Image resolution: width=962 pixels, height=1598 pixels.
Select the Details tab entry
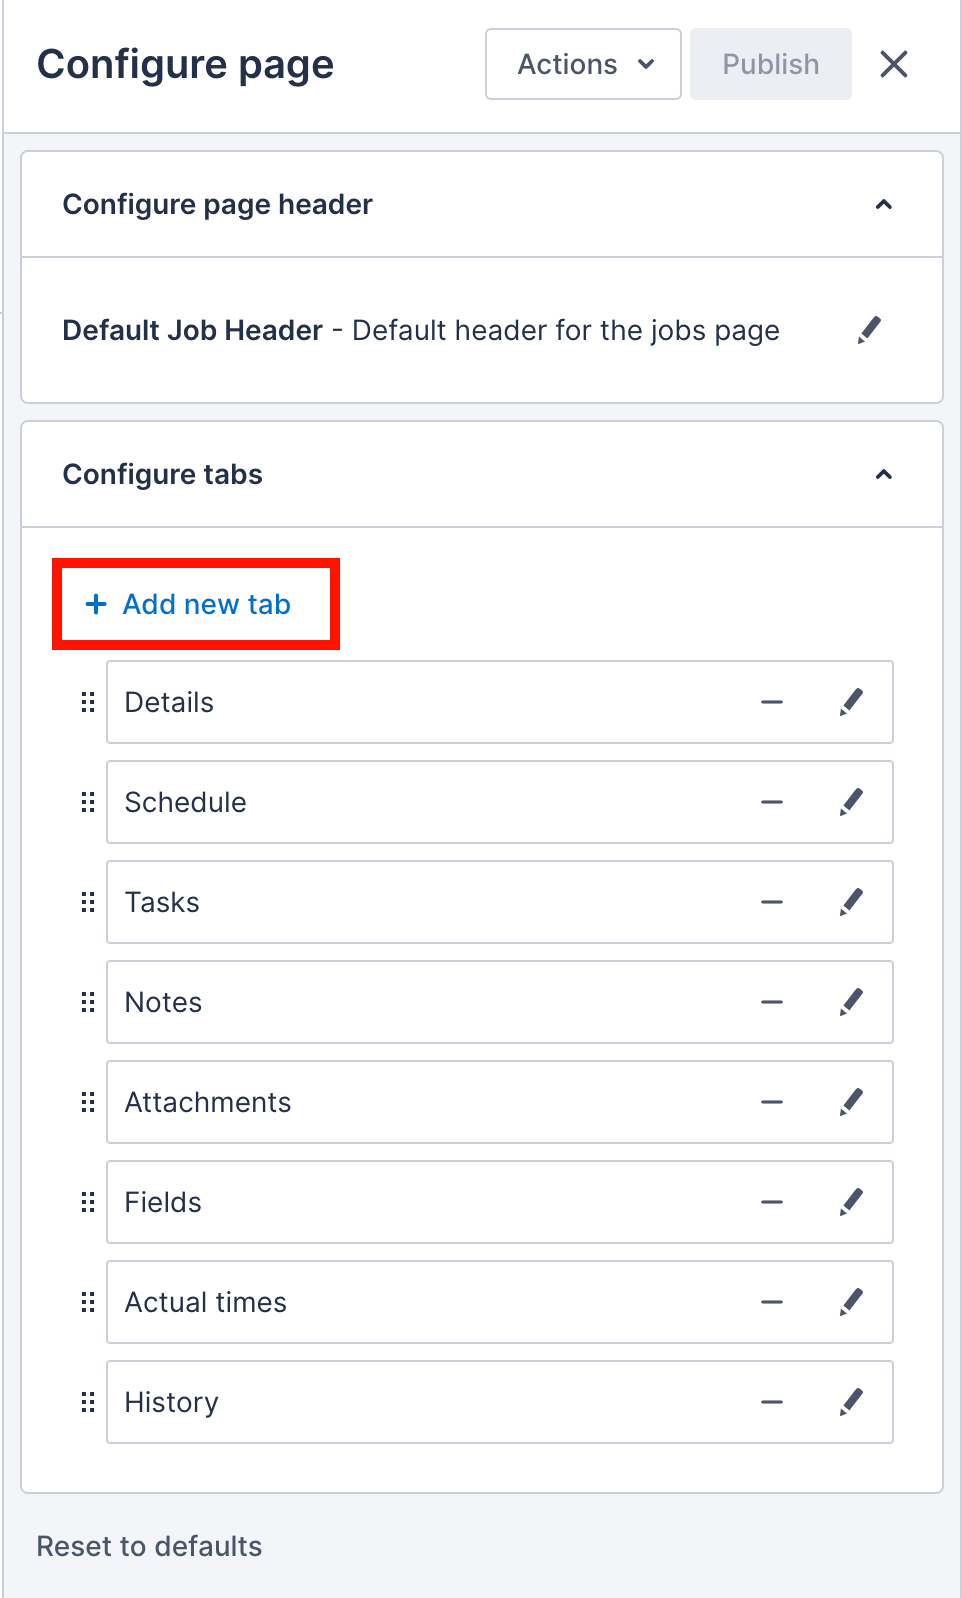[400, 702]
